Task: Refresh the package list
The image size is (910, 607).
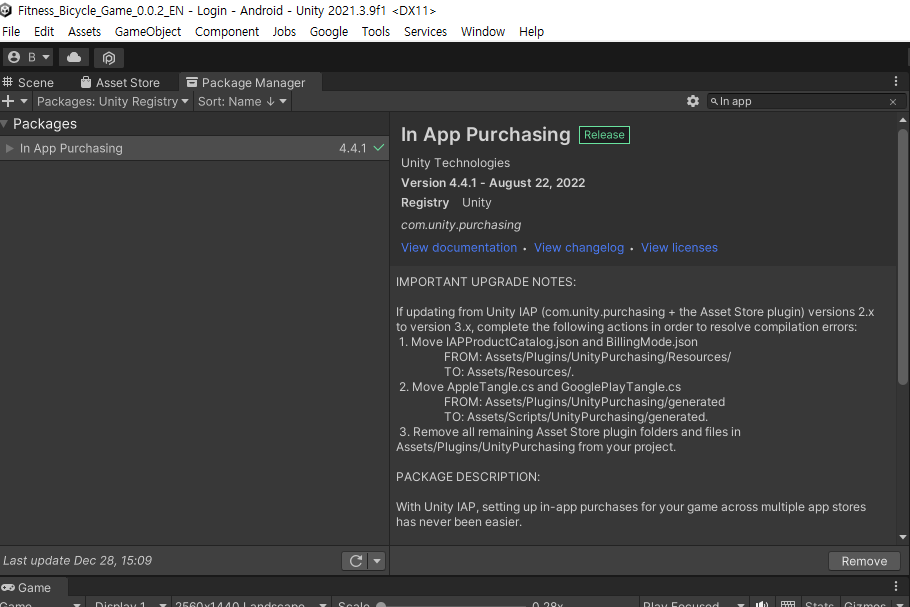Action: [x=355, y=561]
